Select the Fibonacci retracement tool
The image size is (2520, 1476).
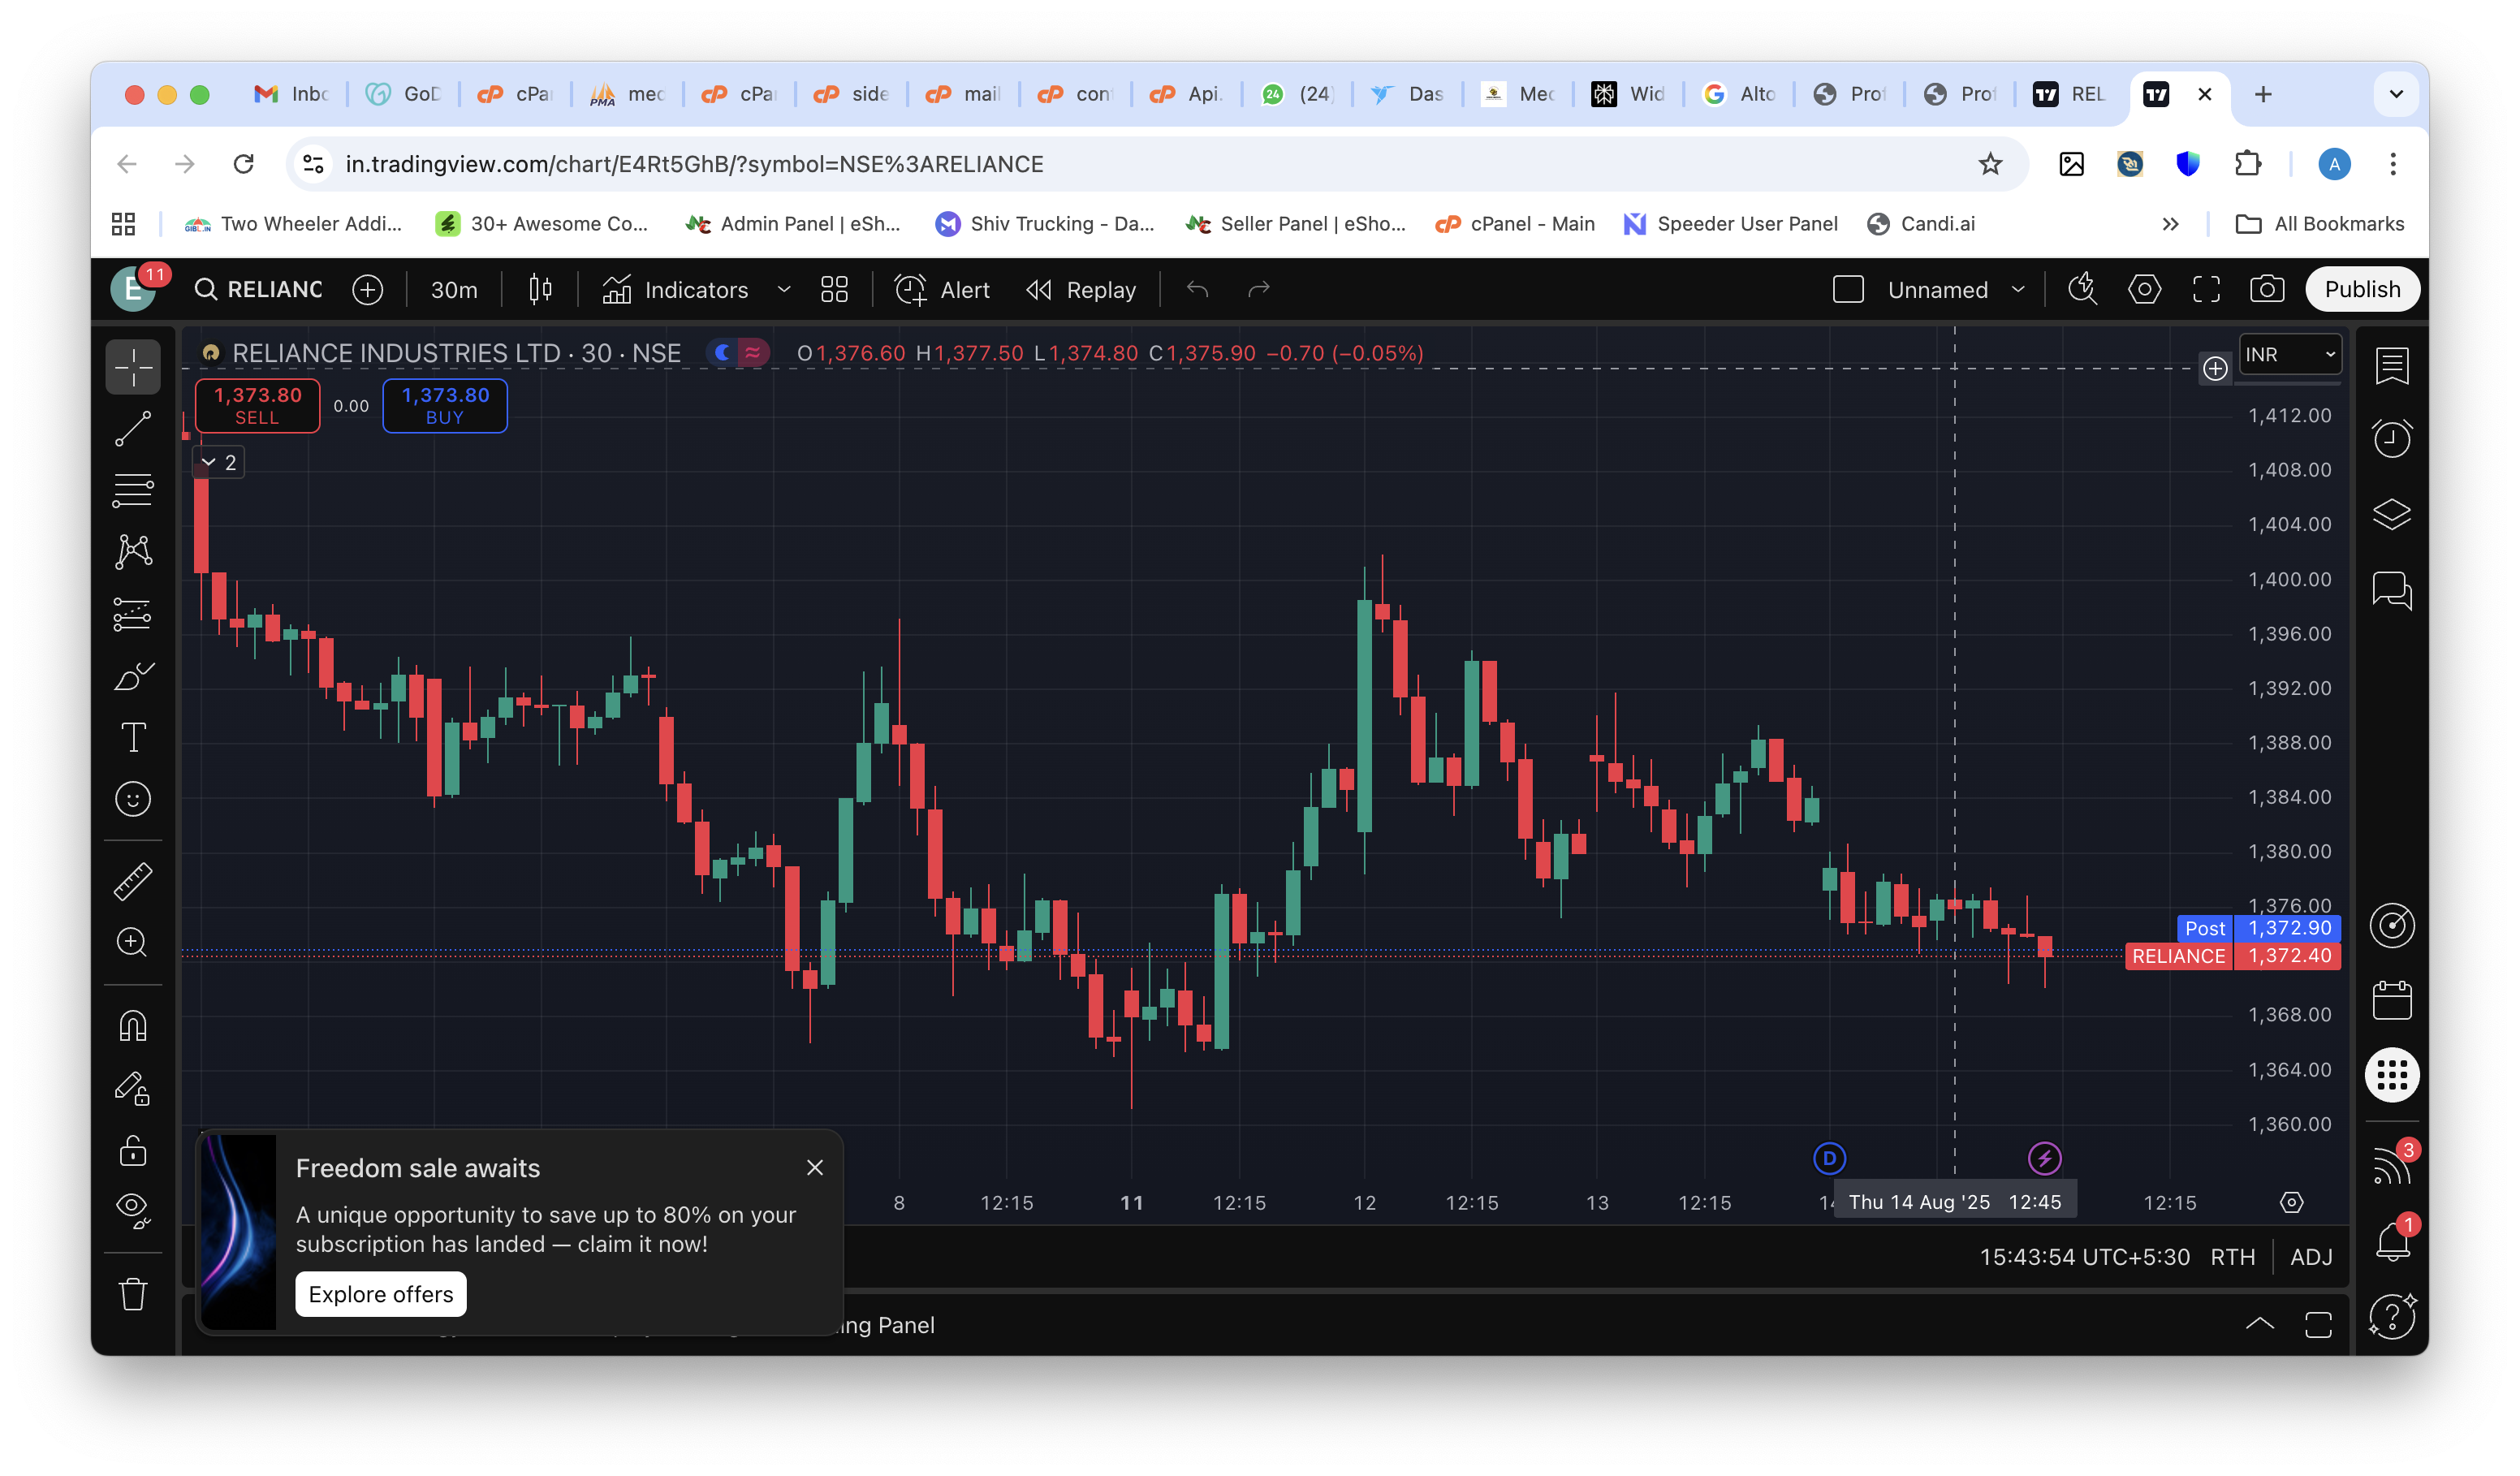[x=133, y=490]
